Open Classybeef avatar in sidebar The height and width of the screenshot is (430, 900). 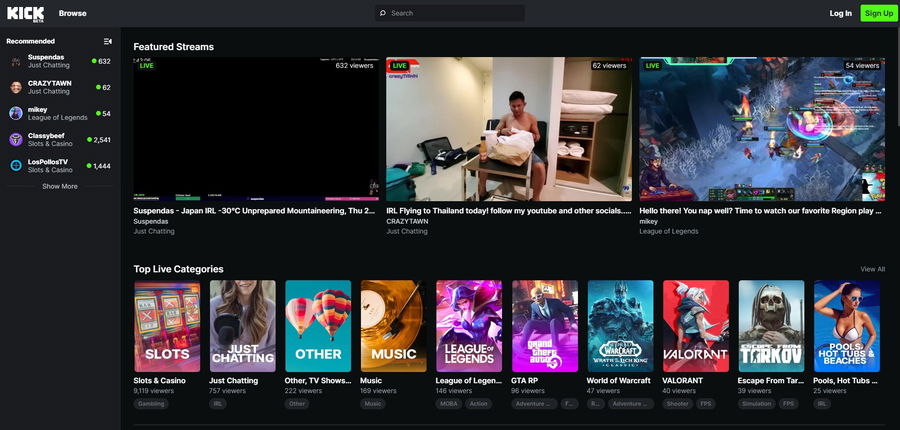[16, 139]
